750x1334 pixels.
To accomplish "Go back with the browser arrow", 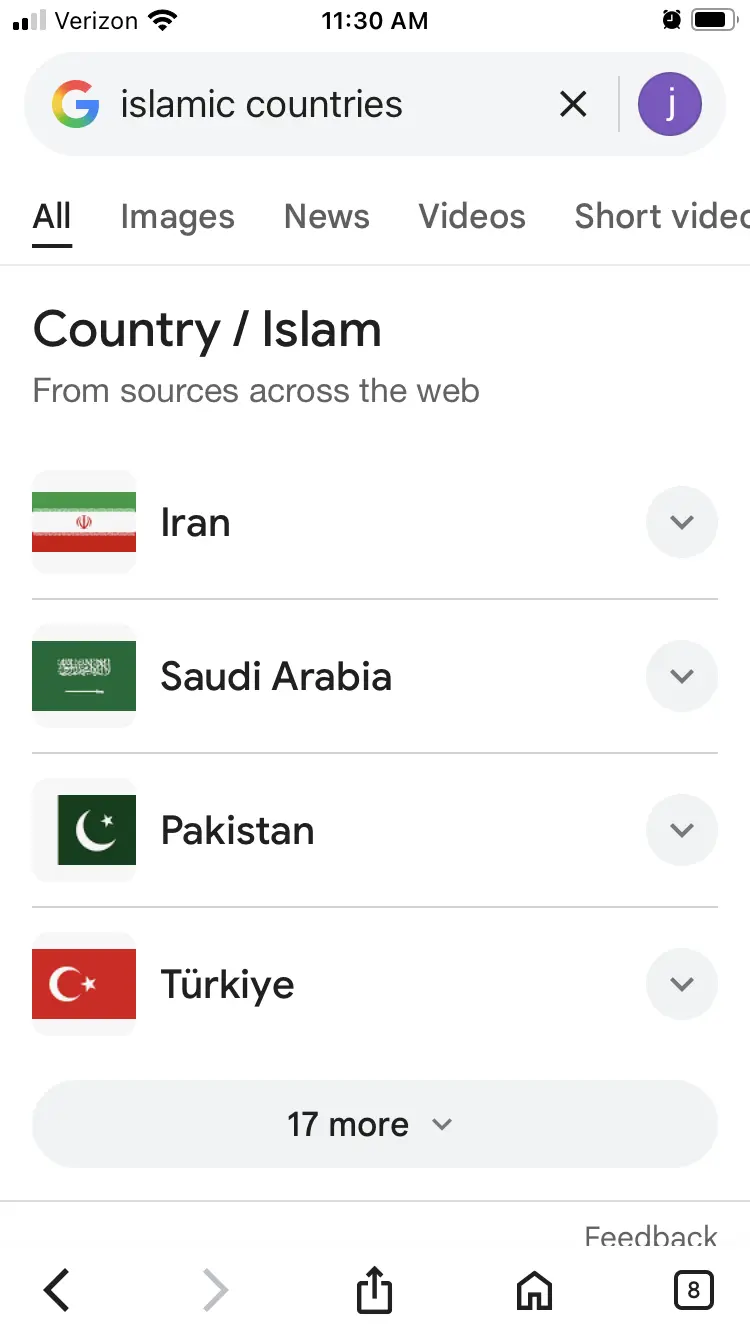I will click(x=57, y=1290).
